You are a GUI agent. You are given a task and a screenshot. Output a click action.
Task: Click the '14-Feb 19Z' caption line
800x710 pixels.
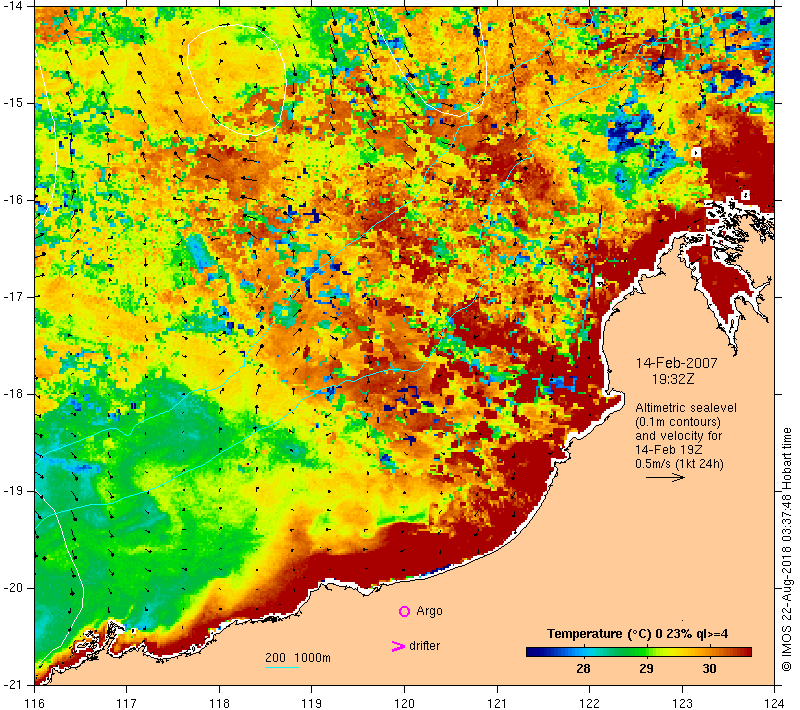(x=668, y=450)
